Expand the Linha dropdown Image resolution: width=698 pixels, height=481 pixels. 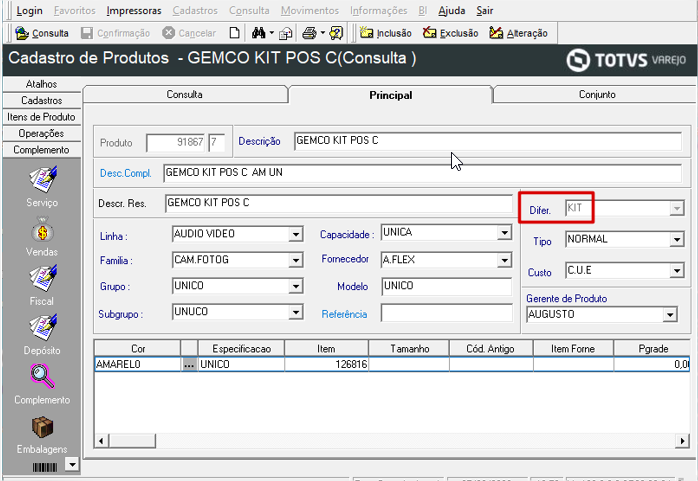click(296, 234)
